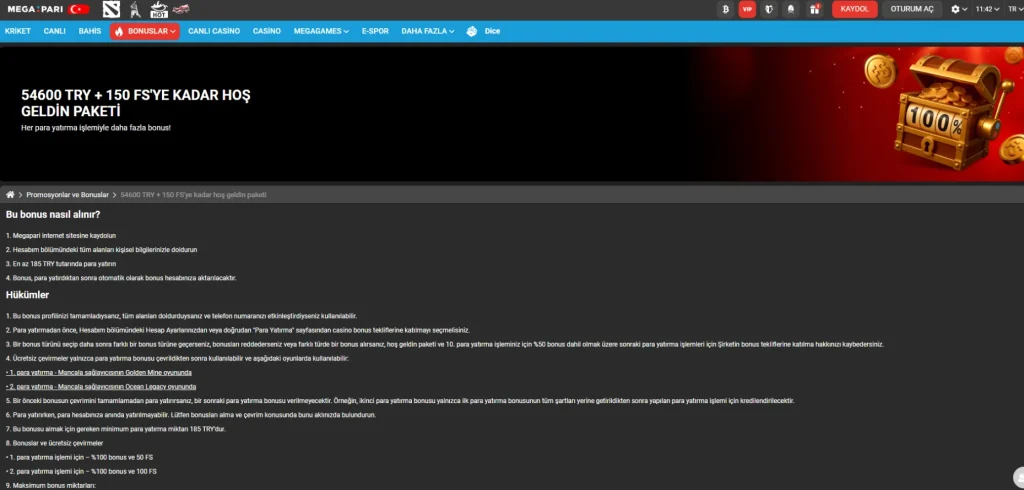Open the BONUSLAR menu item
The image size is (1024, 490).
[145, 31]
